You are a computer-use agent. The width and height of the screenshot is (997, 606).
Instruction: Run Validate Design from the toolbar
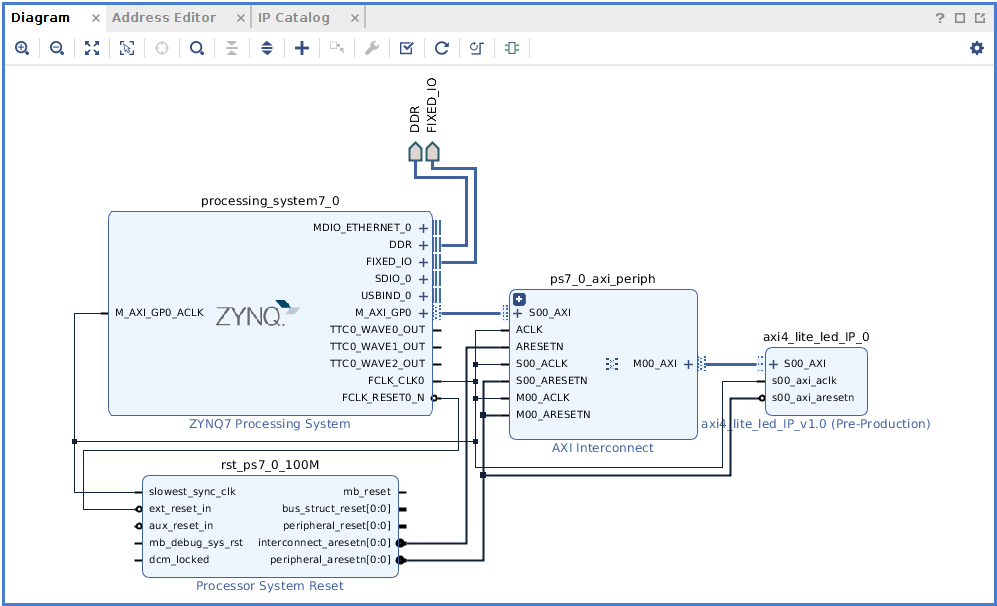(x=406, y=47)
